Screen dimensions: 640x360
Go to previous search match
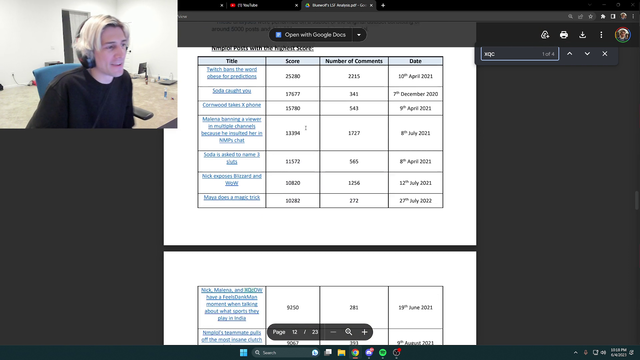(569, 54)
